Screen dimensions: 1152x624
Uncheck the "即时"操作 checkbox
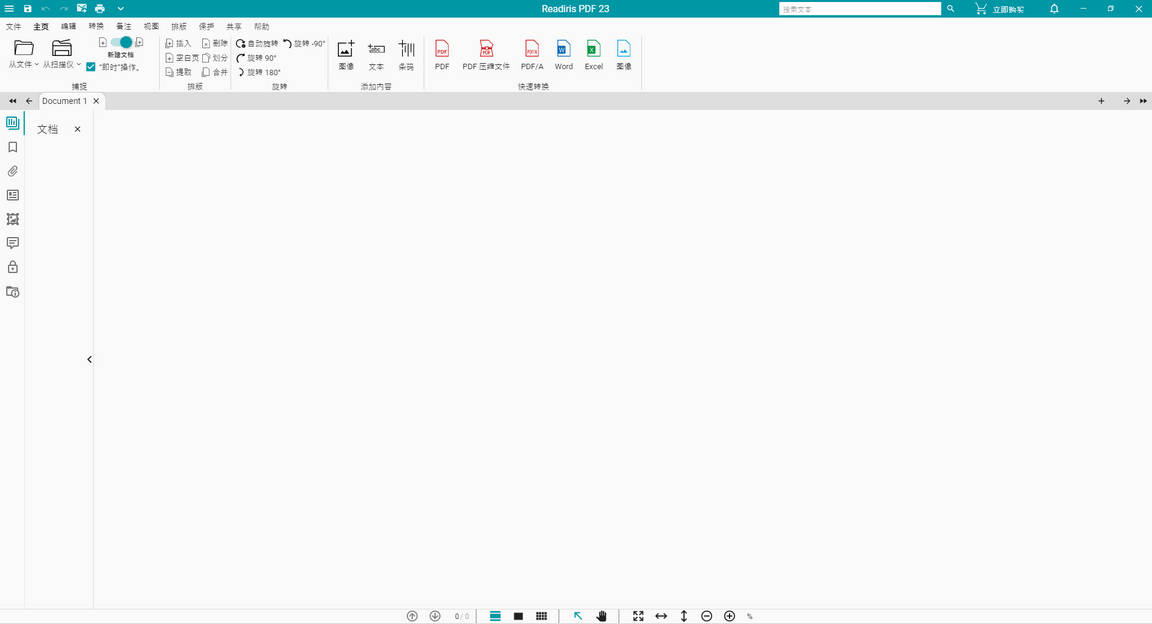pyautogui.click(x=91, y=67)
